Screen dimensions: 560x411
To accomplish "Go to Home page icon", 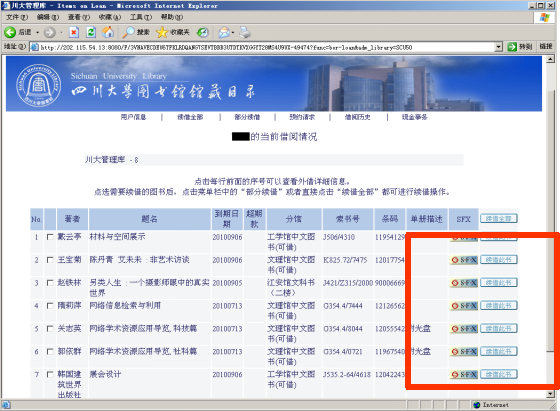I will pos(108,32).
